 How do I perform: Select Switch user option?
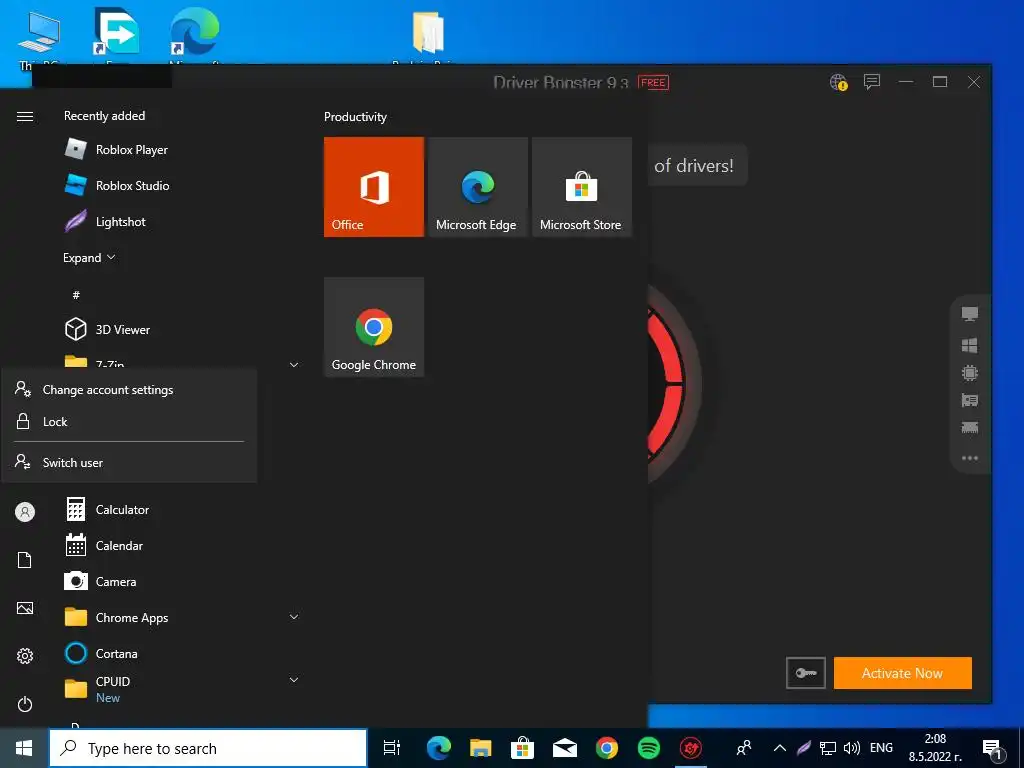tap(129, 462)
